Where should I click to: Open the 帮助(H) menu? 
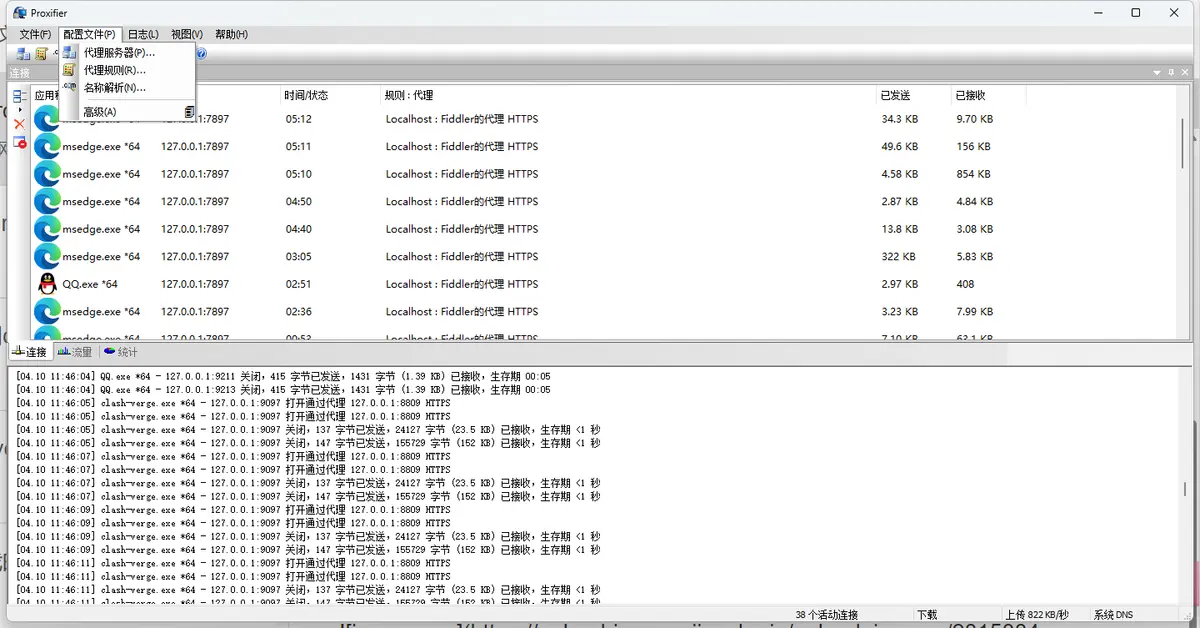click(231, 34)
